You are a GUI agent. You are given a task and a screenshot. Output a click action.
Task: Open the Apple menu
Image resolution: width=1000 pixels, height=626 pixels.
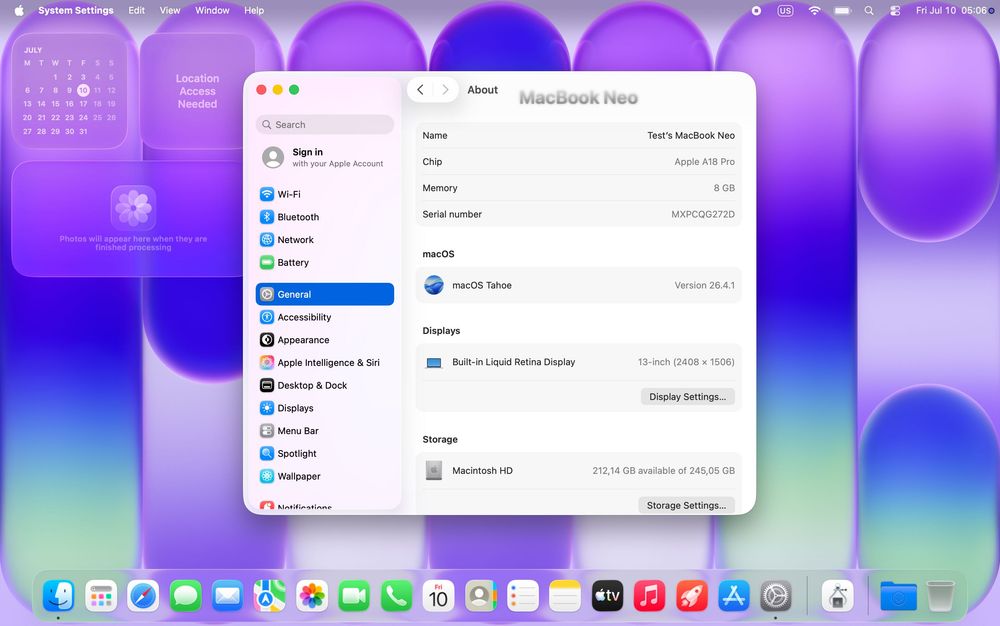point(19,11)
